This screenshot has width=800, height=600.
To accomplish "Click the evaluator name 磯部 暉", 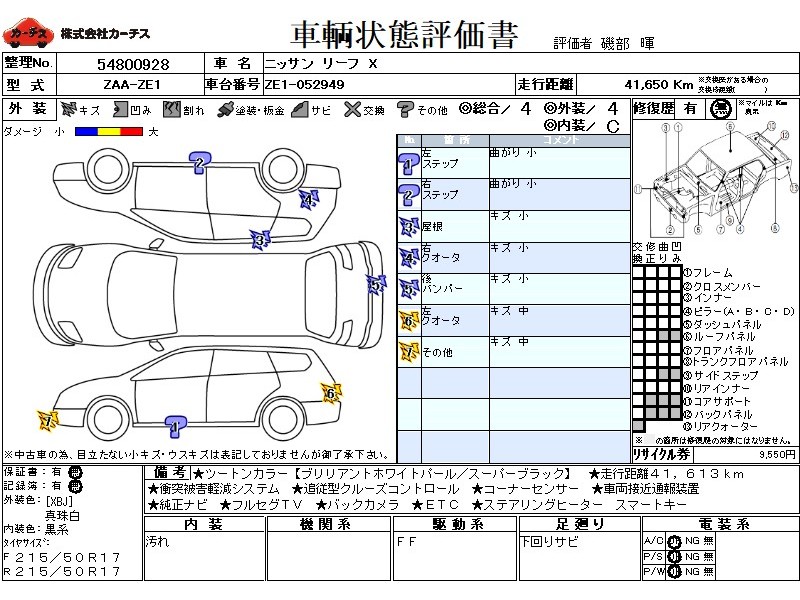I will [x=627, y=44].
